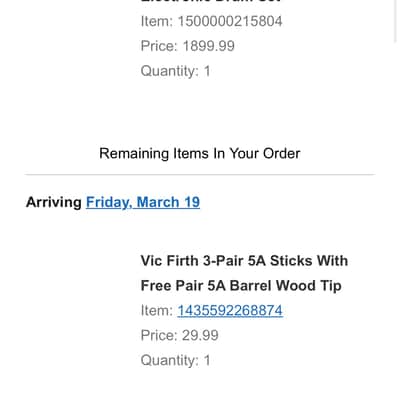
Task: Open item number 1435592268874 link
Action: coord(230,311)
